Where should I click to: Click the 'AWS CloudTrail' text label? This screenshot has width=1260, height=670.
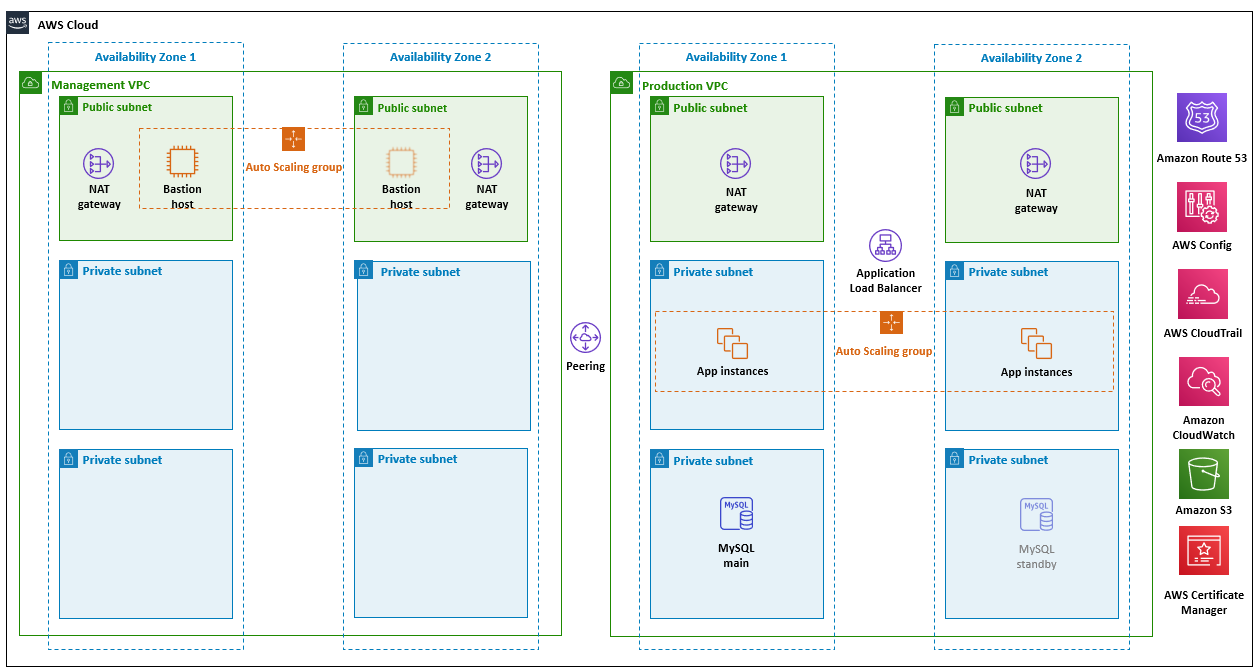coord(1203,333)
